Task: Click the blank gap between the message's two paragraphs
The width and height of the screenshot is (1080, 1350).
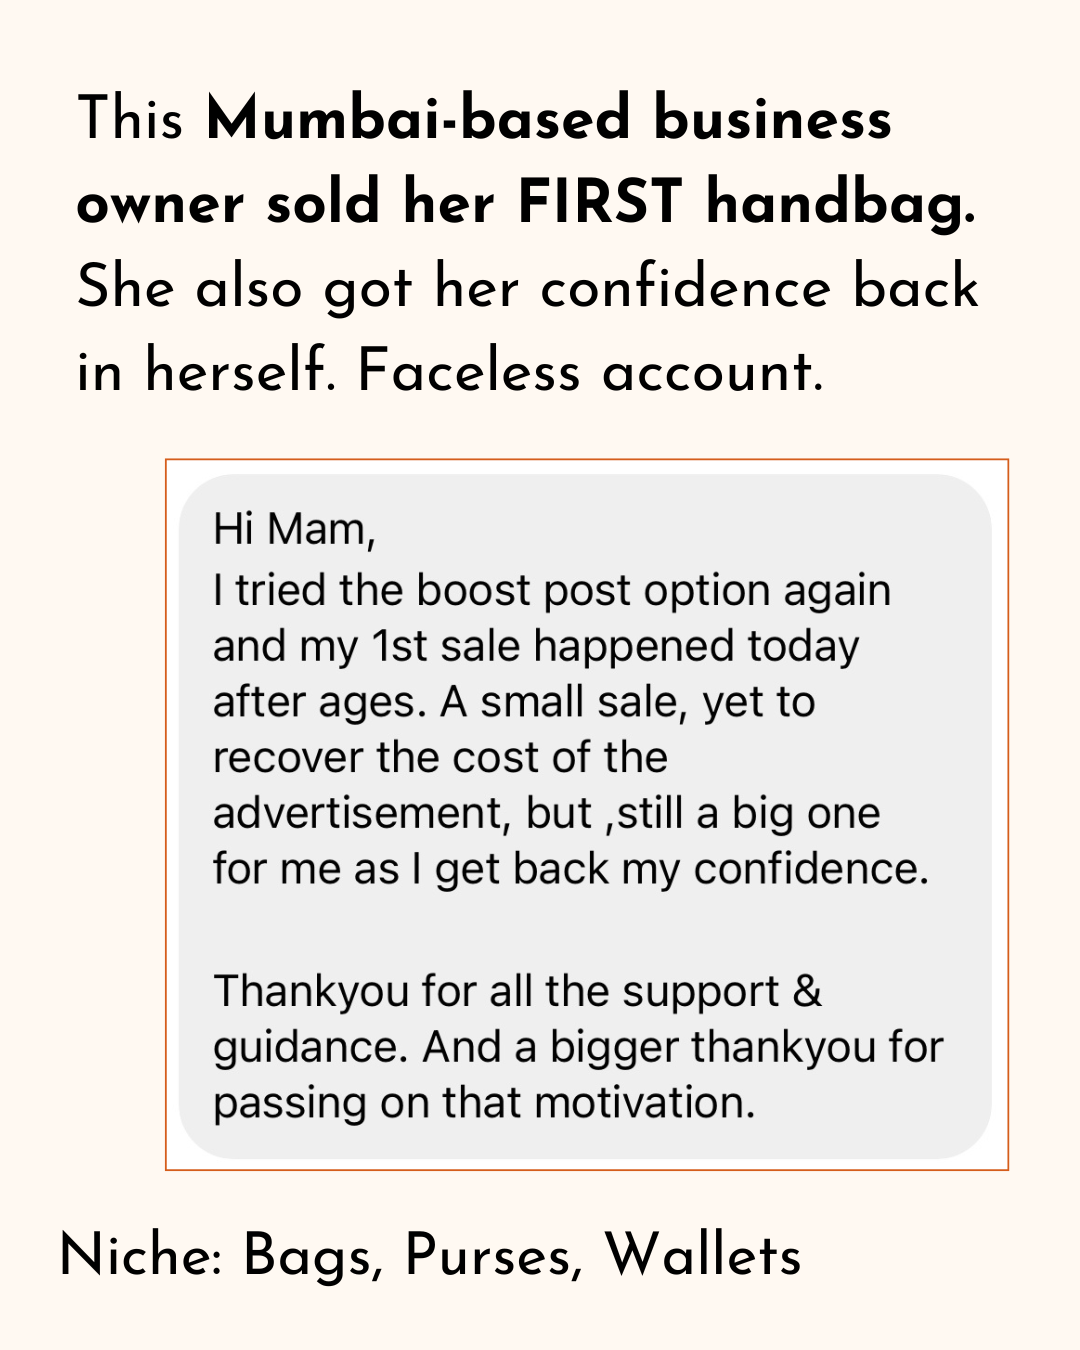Action: point(585,930)
